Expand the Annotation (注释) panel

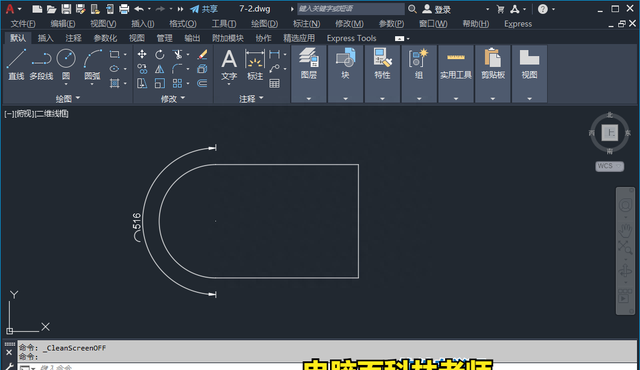click(251, 98)
